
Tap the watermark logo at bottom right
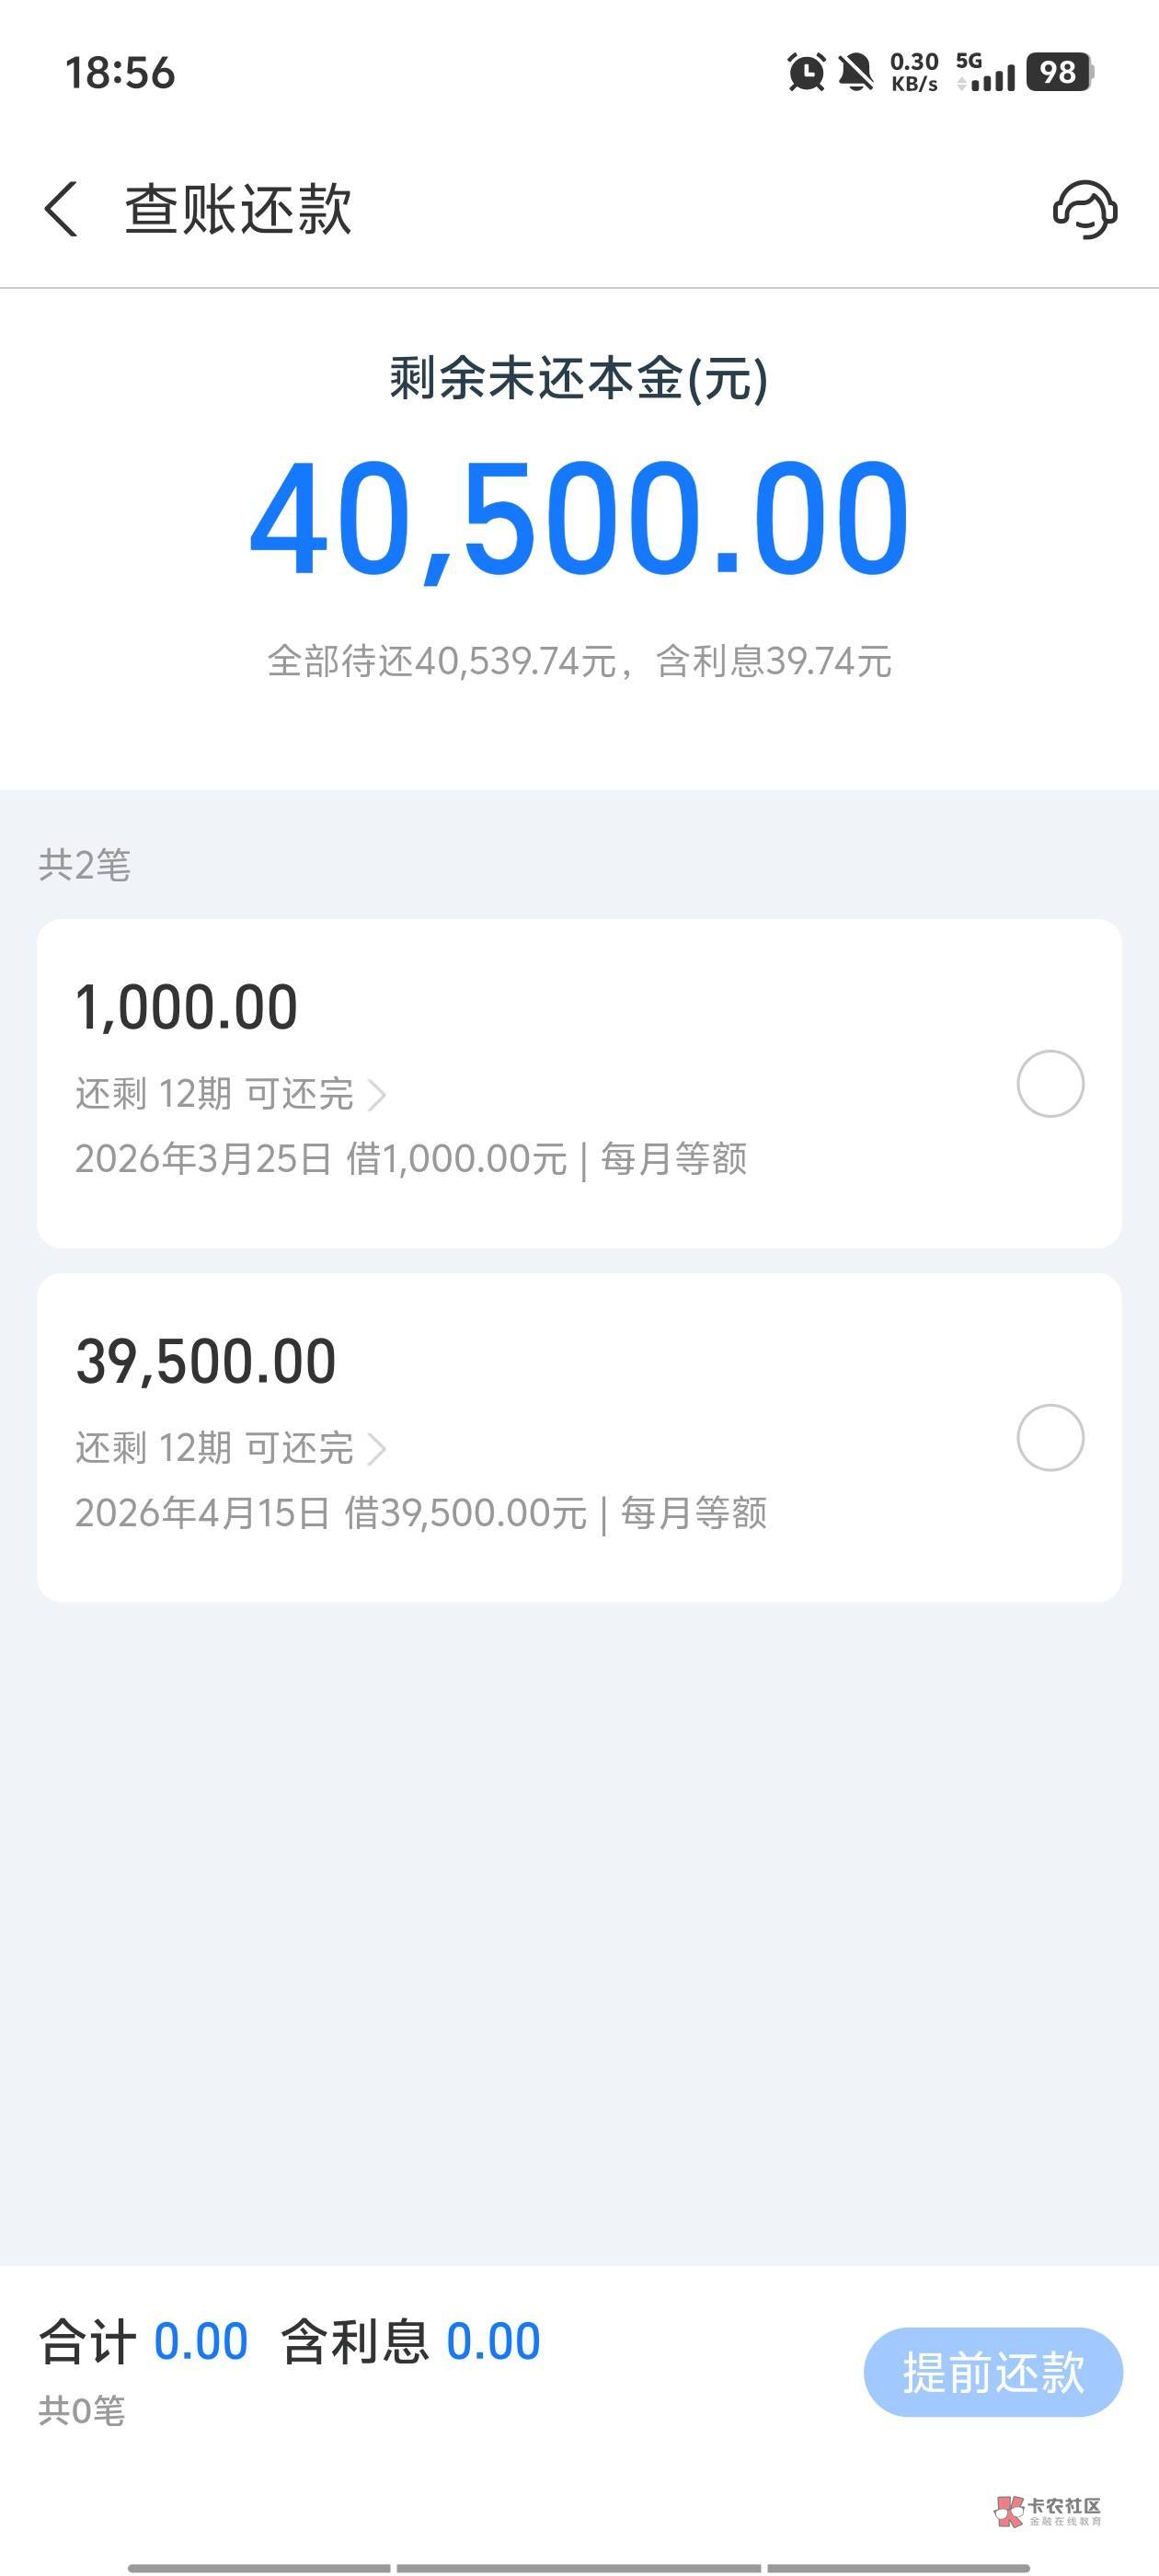[1048, 2510]
